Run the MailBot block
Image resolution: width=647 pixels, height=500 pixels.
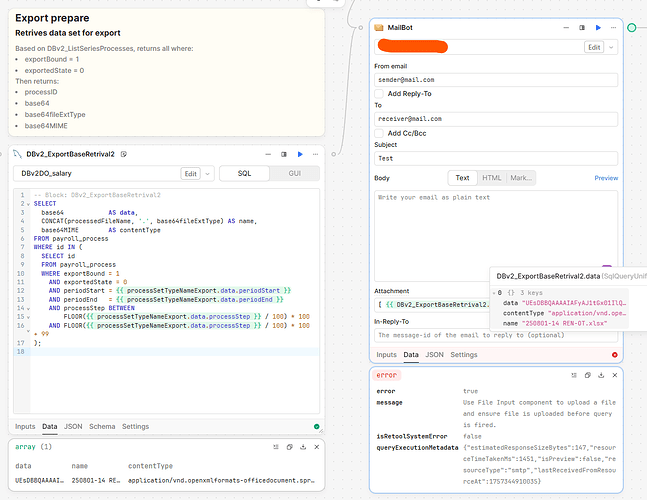point(598,28)
